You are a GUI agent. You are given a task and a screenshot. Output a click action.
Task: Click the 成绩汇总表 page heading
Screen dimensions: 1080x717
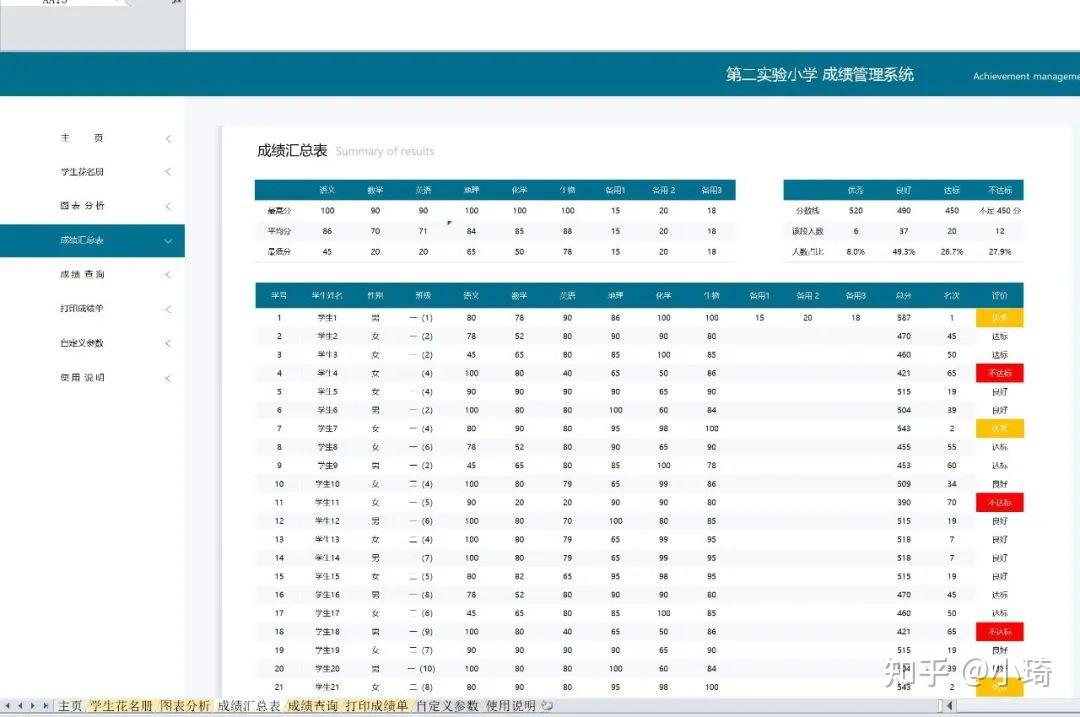pyautogui.click(x=292, y=151)
